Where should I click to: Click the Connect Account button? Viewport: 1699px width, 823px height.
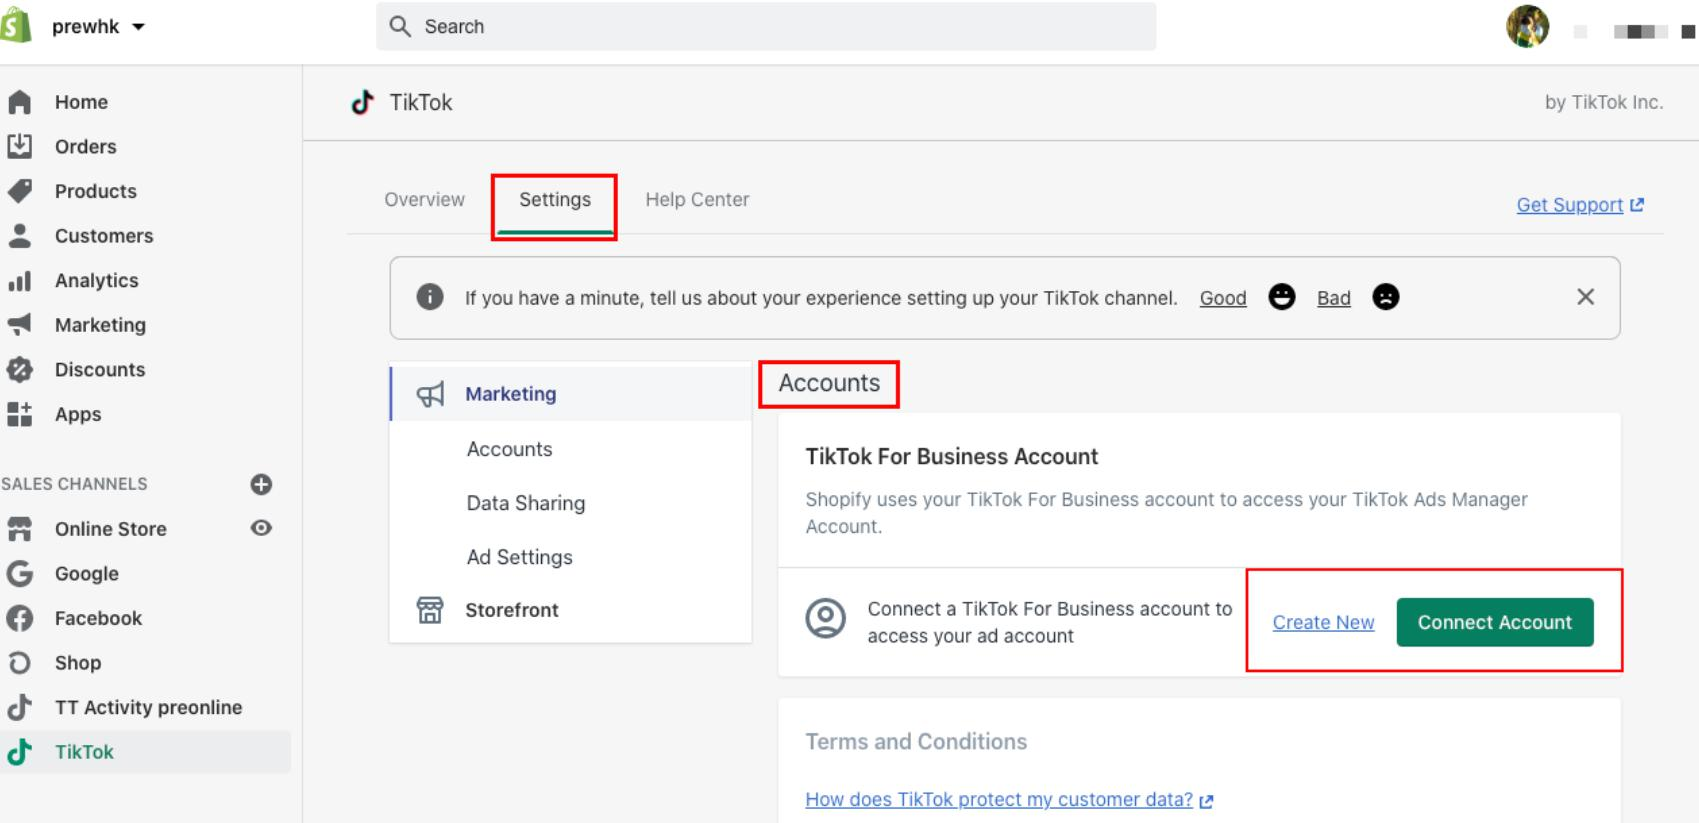coord(1495,622)
